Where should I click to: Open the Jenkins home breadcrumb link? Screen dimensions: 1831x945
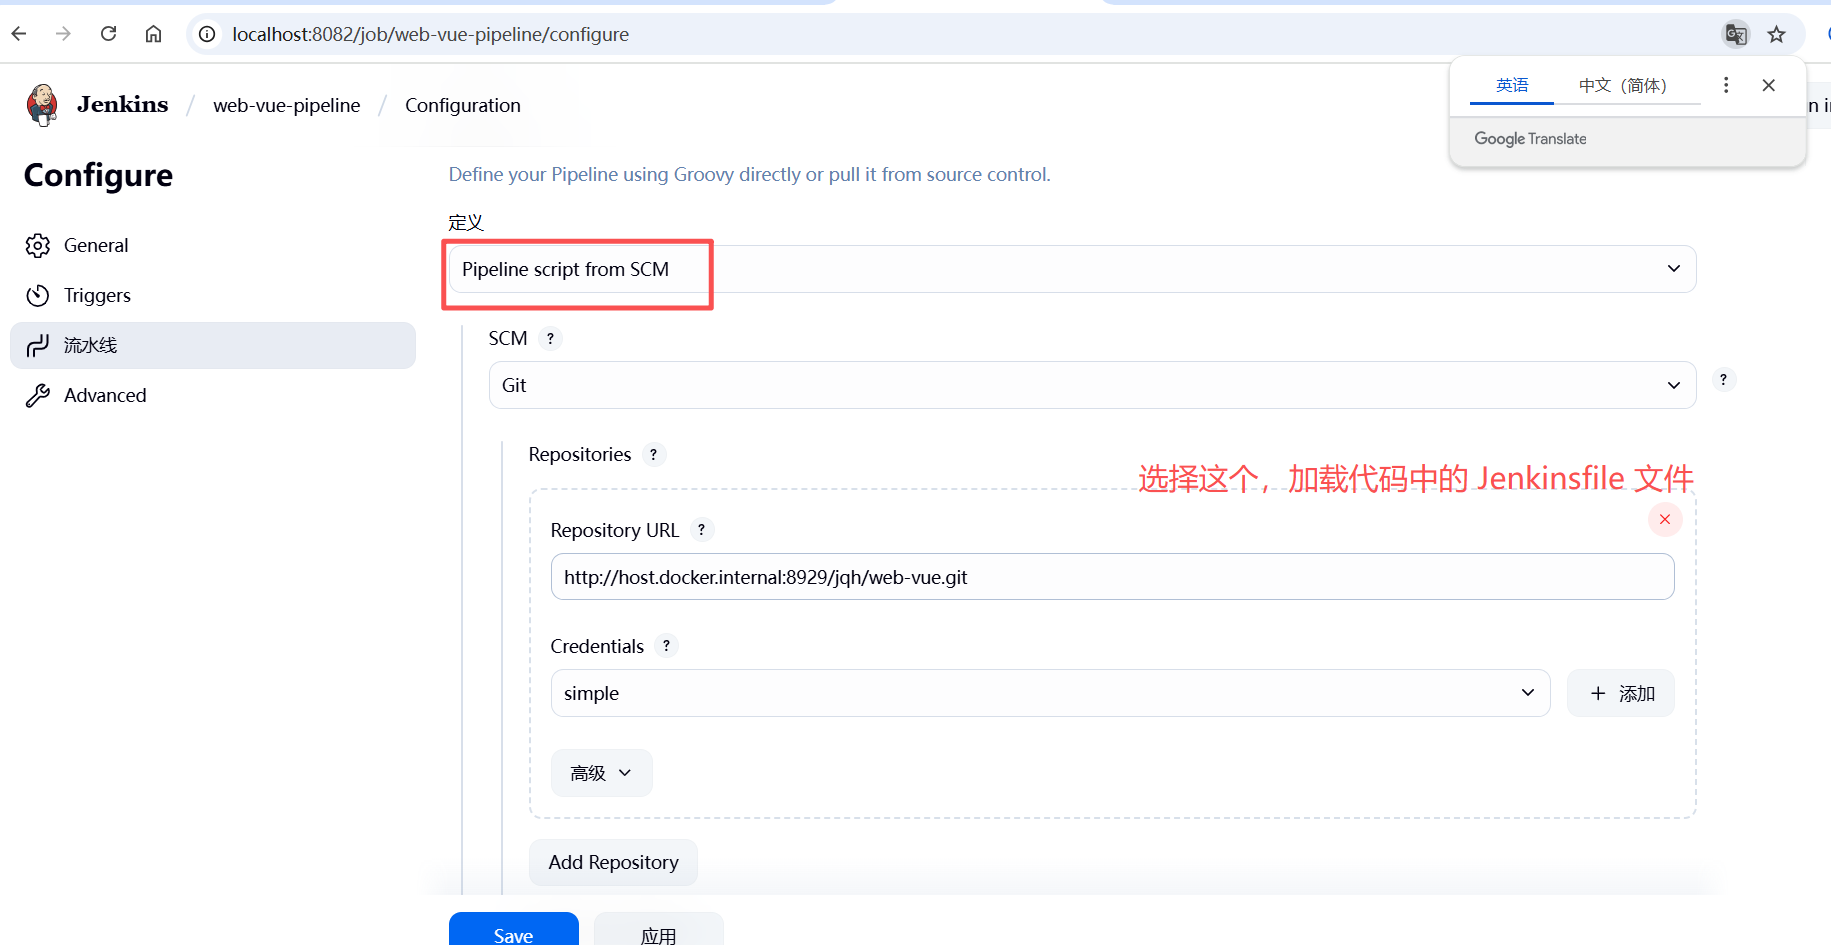(x=122, y=105)
